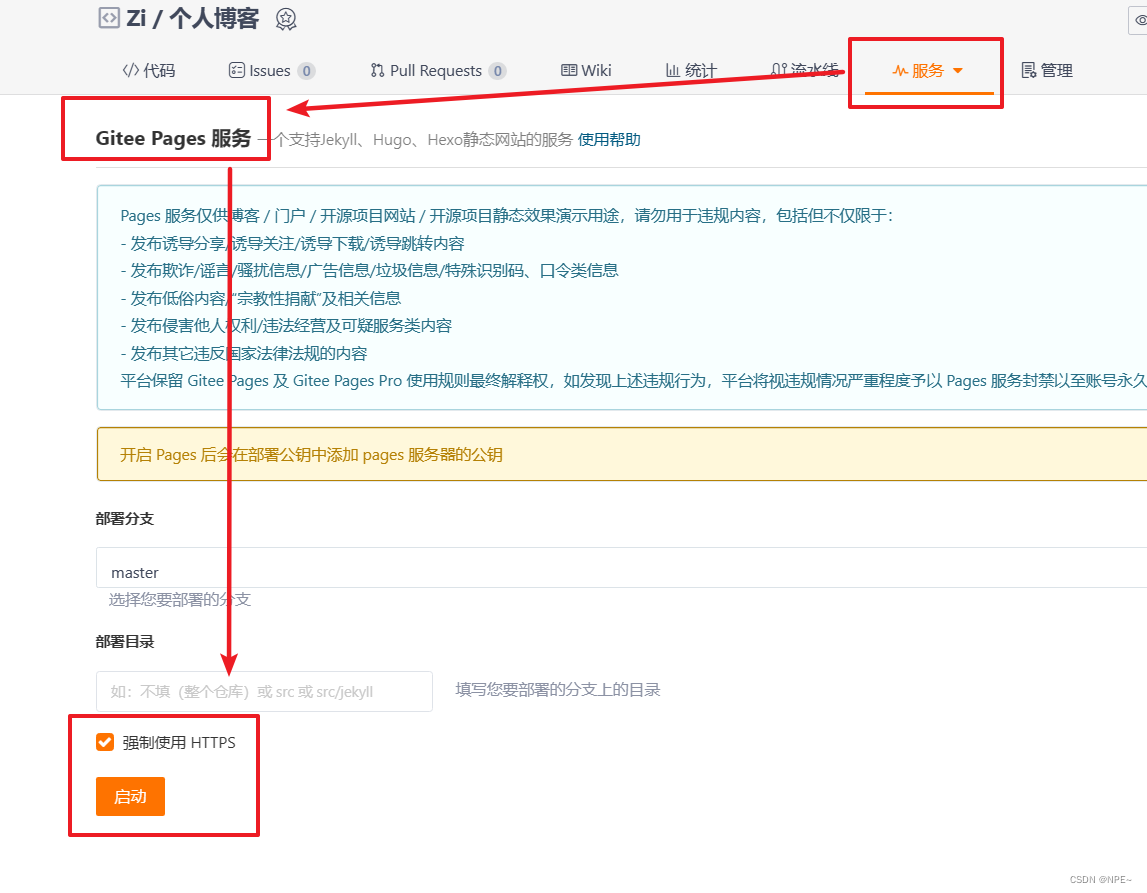Viewport: 1147px width, 893px height.
Task: Click the hint text 填写您要部署的分支上的目录
Action: coord(558,690)
